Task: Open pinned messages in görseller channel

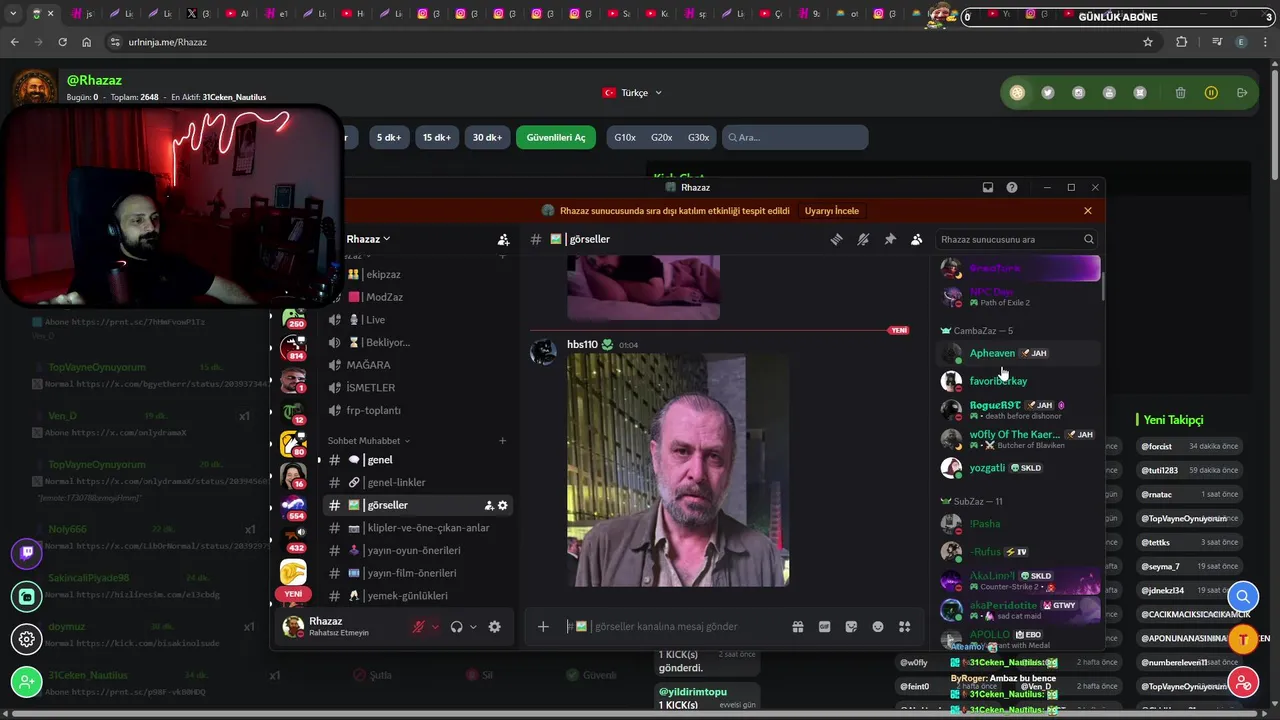Action: (890, 239)
